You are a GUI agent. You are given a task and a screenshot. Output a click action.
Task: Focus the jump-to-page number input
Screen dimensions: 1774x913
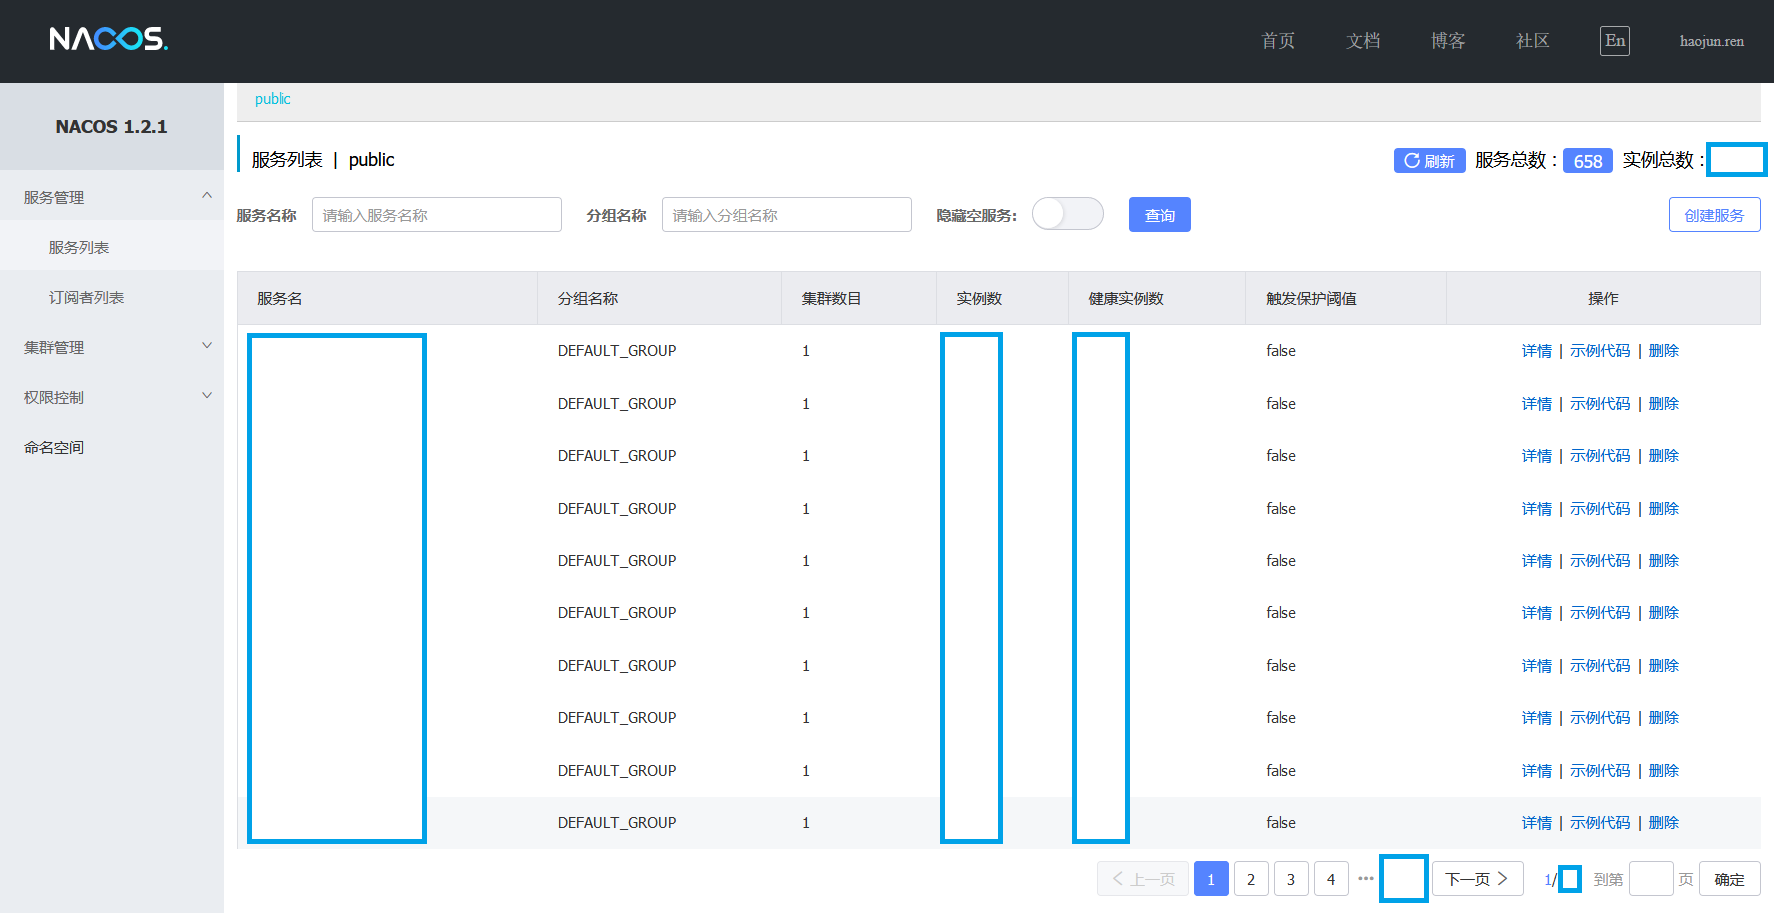1651,879
